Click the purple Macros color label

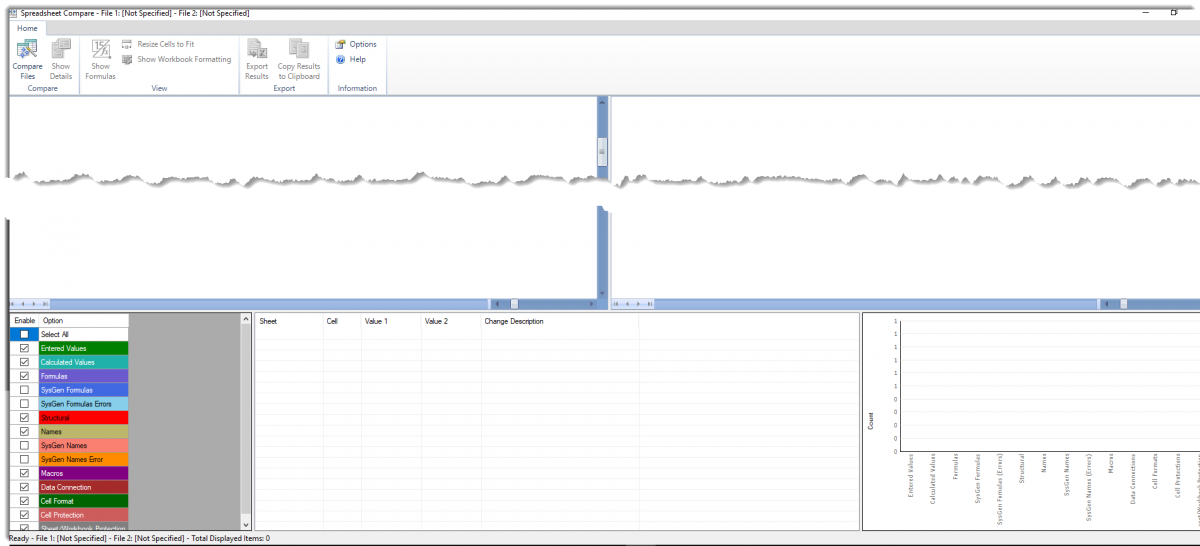click(x=84, y=473)
